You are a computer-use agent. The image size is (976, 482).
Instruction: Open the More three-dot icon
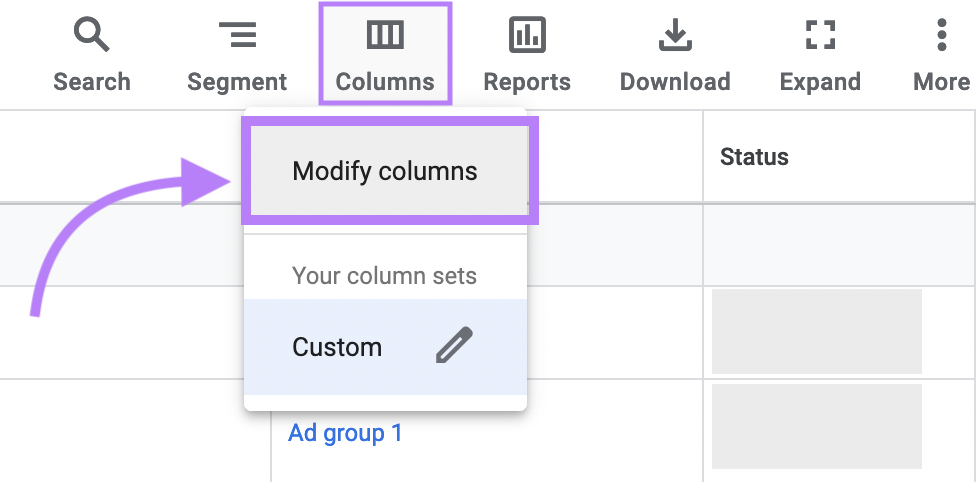941,34
